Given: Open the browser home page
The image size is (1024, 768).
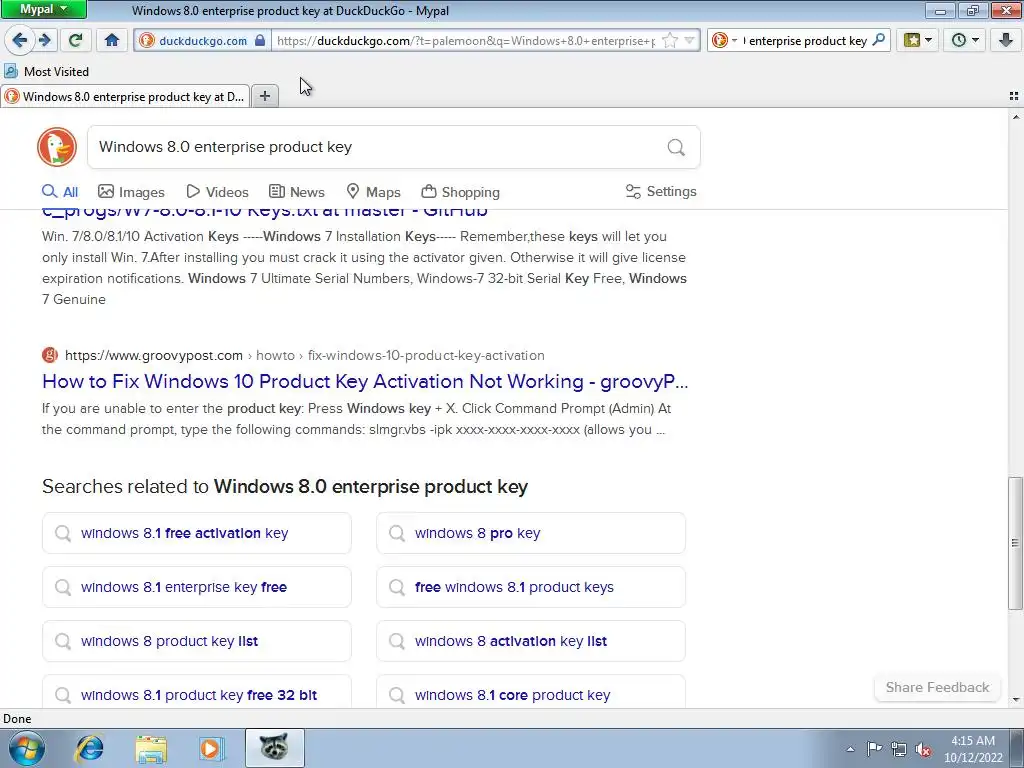Looking at the screenshot, I should pyautogui.click(x=112, y=40).
